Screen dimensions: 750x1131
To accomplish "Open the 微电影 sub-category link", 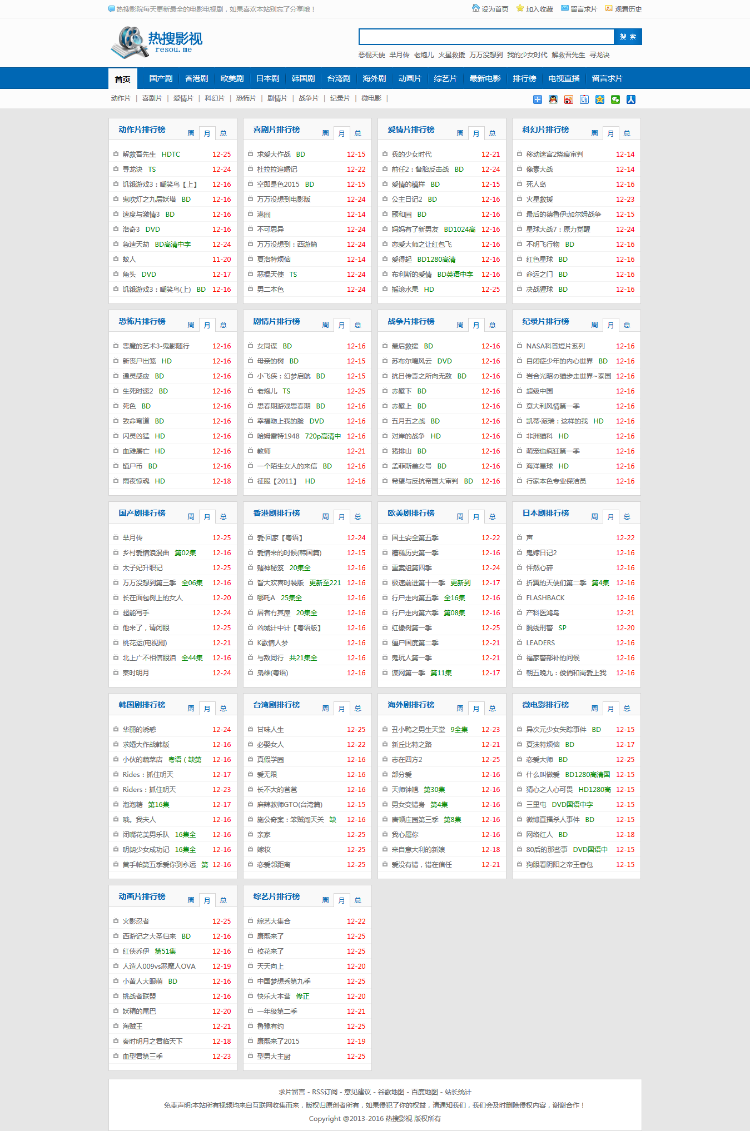I will (371, 98).
